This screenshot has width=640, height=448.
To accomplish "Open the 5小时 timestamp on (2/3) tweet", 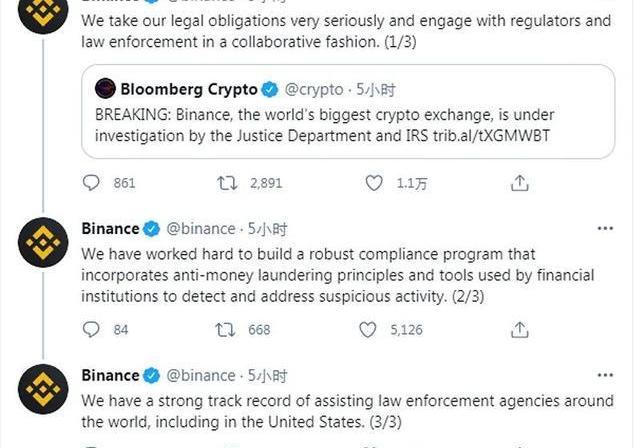I will 267,228.
